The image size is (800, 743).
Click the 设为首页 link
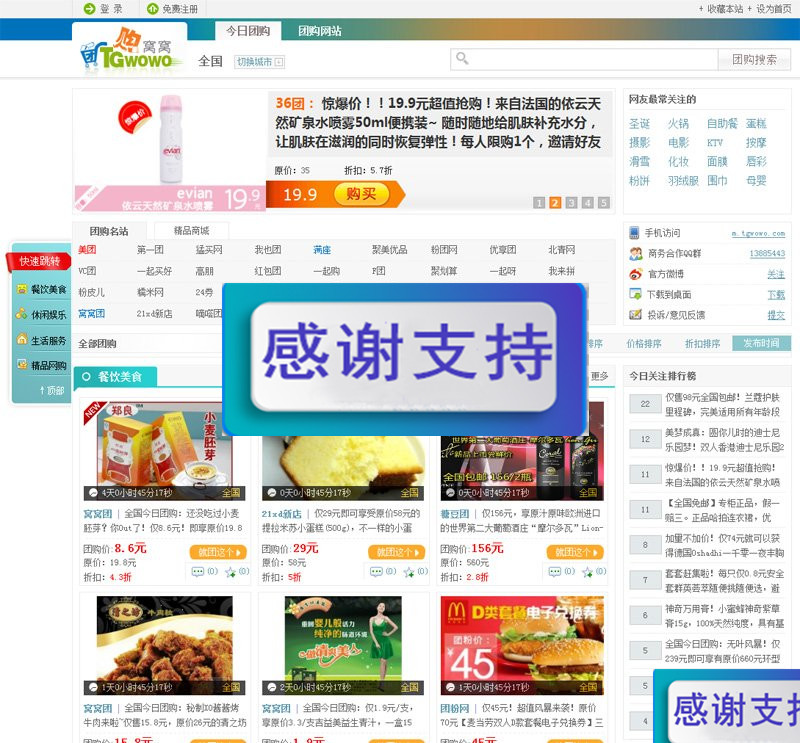click(x=773, y=9)
